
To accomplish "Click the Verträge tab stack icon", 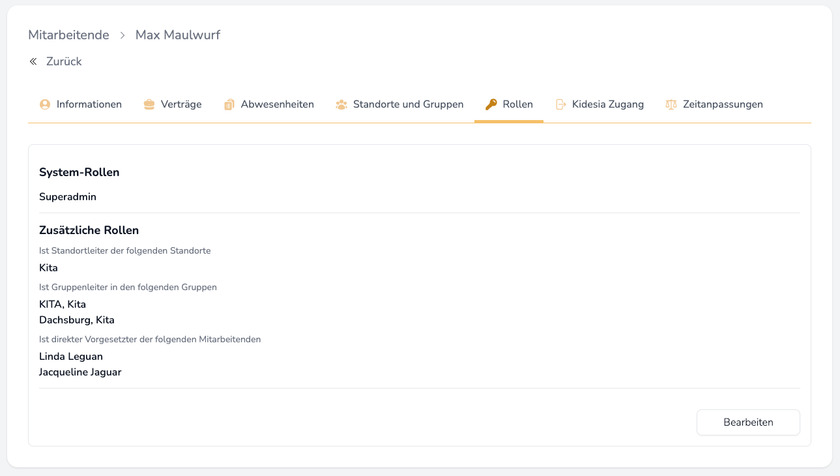I will [149, 104].
